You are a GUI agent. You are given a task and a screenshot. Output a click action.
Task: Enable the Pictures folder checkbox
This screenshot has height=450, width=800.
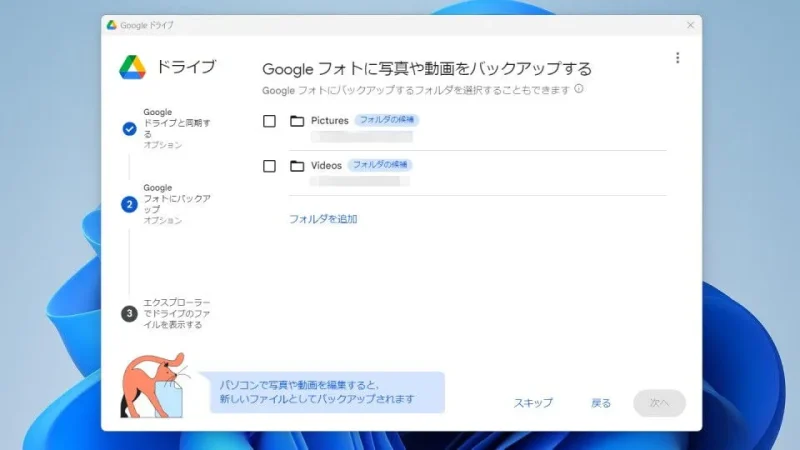click(269, 121)
